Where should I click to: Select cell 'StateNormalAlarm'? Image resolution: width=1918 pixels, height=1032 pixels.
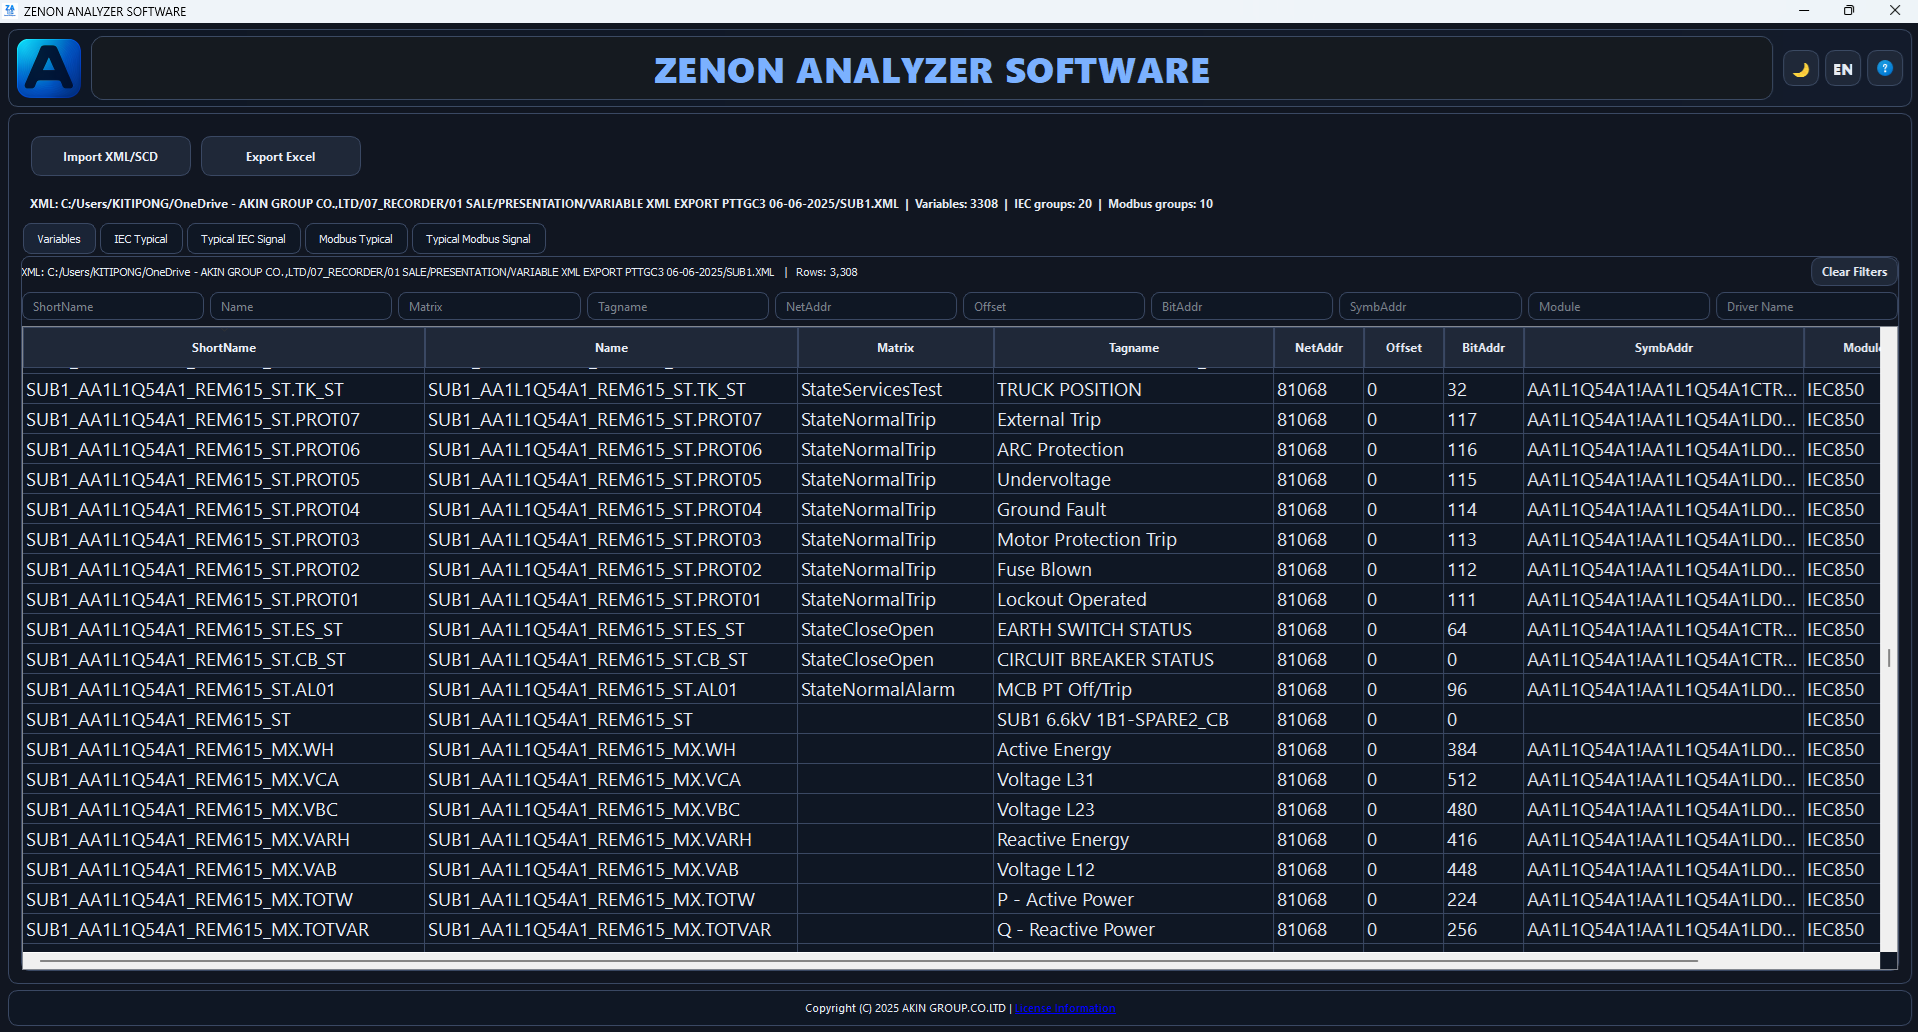(x=896, y=690)
